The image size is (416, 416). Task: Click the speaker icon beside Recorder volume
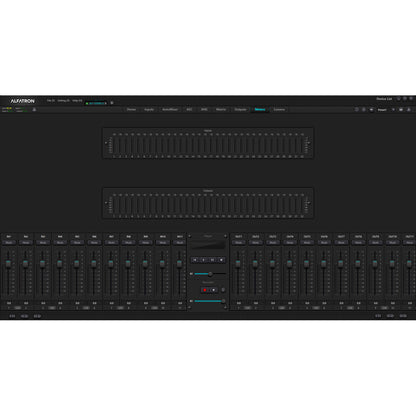coord(191,301)
